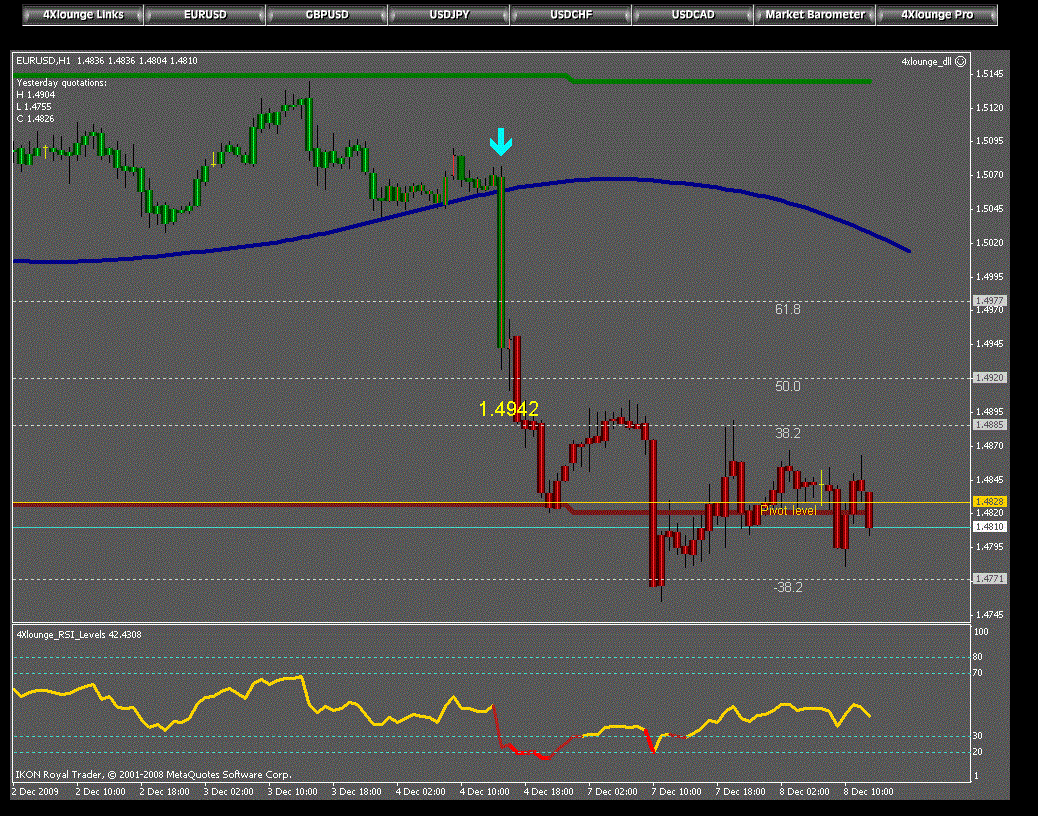Click the L 1.4755 yesterday low value
This screenshot has height=816, width=1038.
click(34, 107)
